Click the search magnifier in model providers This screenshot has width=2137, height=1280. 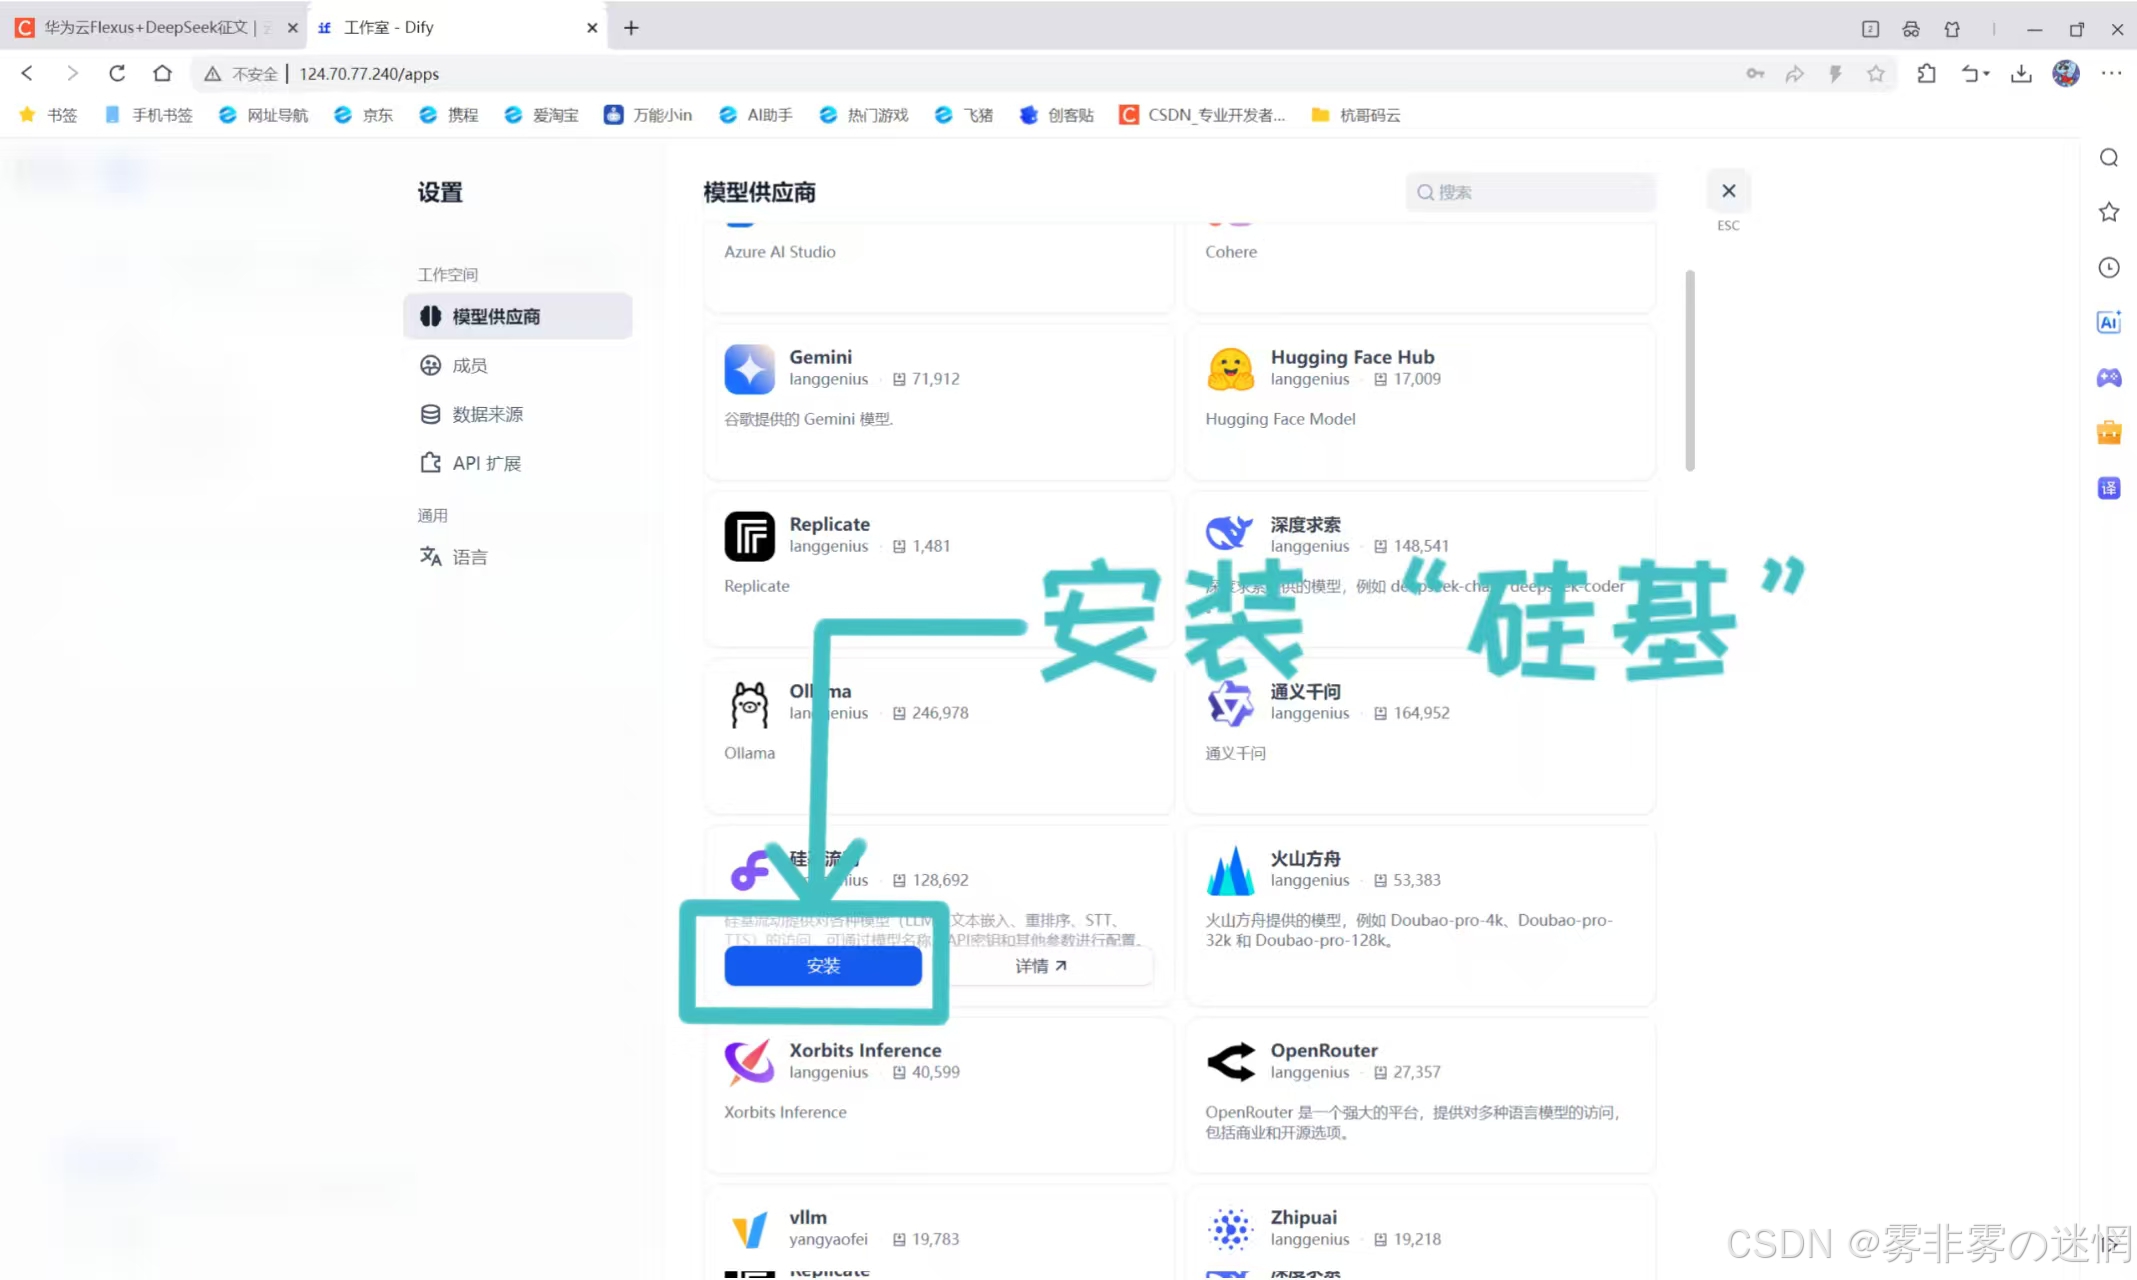point(1425,192)
